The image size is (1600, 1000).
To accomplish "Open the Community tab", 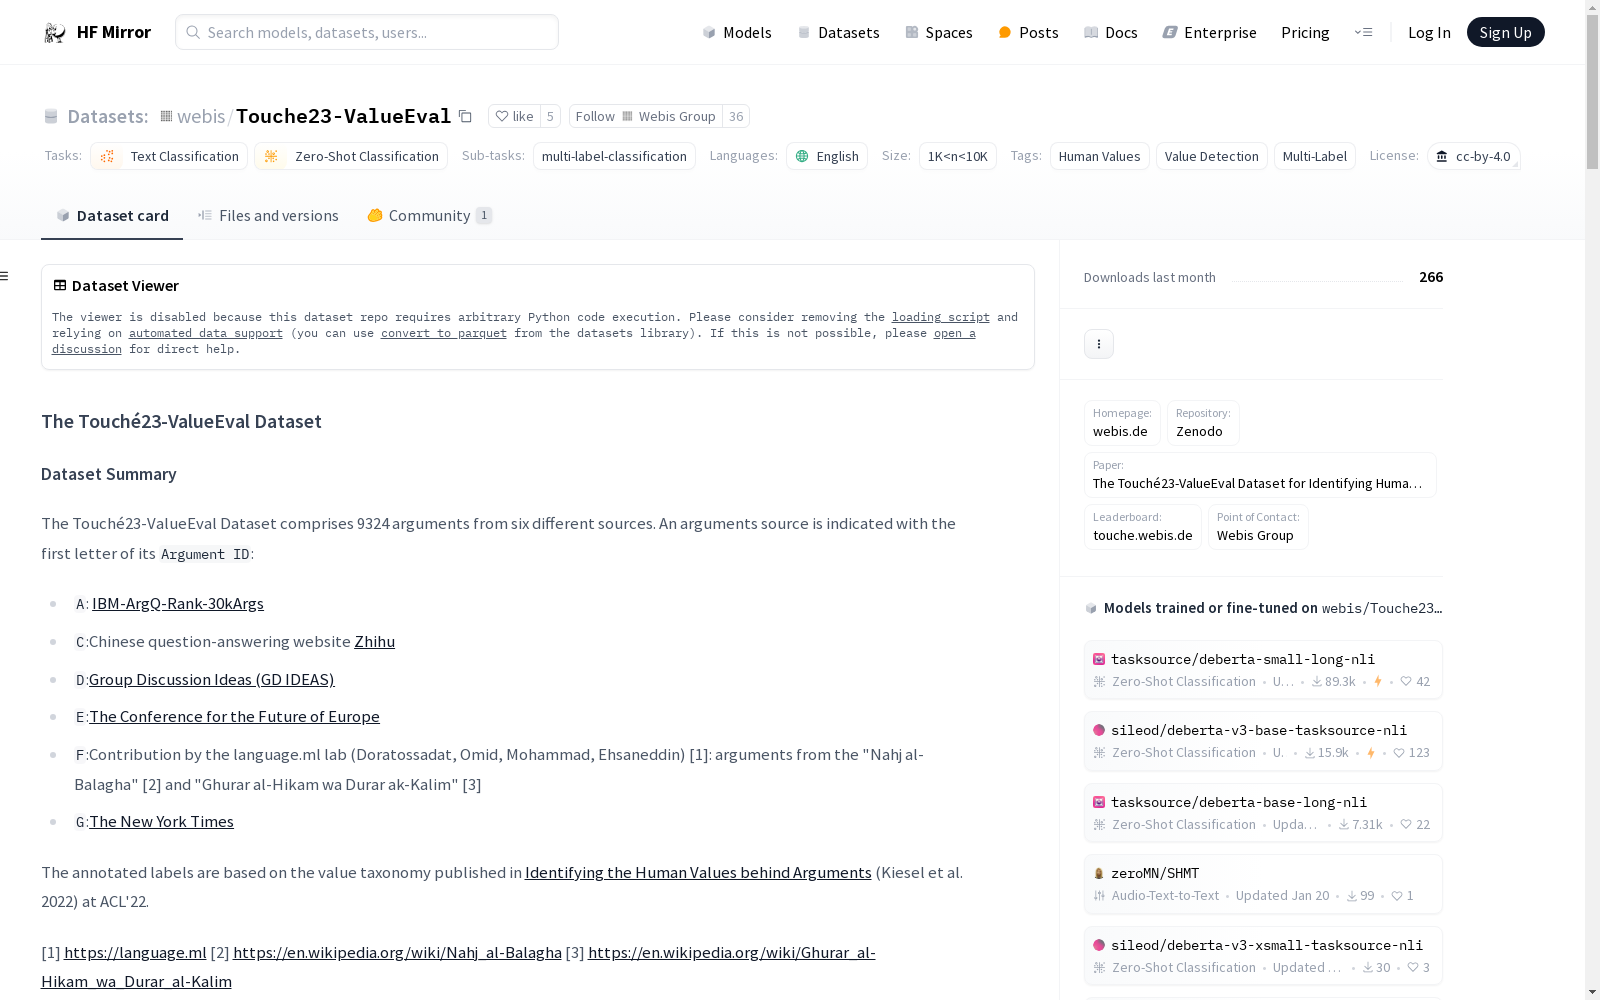I will (x=430, y=216).
